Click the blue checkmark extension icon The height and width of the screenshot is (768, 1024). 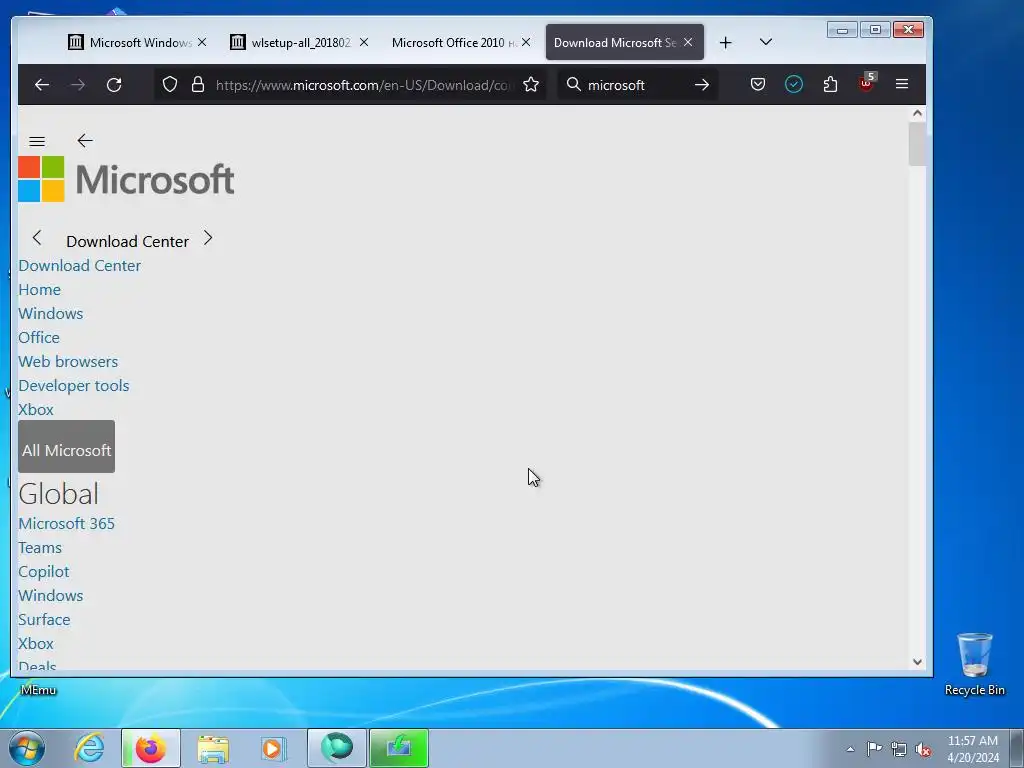[793, 84]
